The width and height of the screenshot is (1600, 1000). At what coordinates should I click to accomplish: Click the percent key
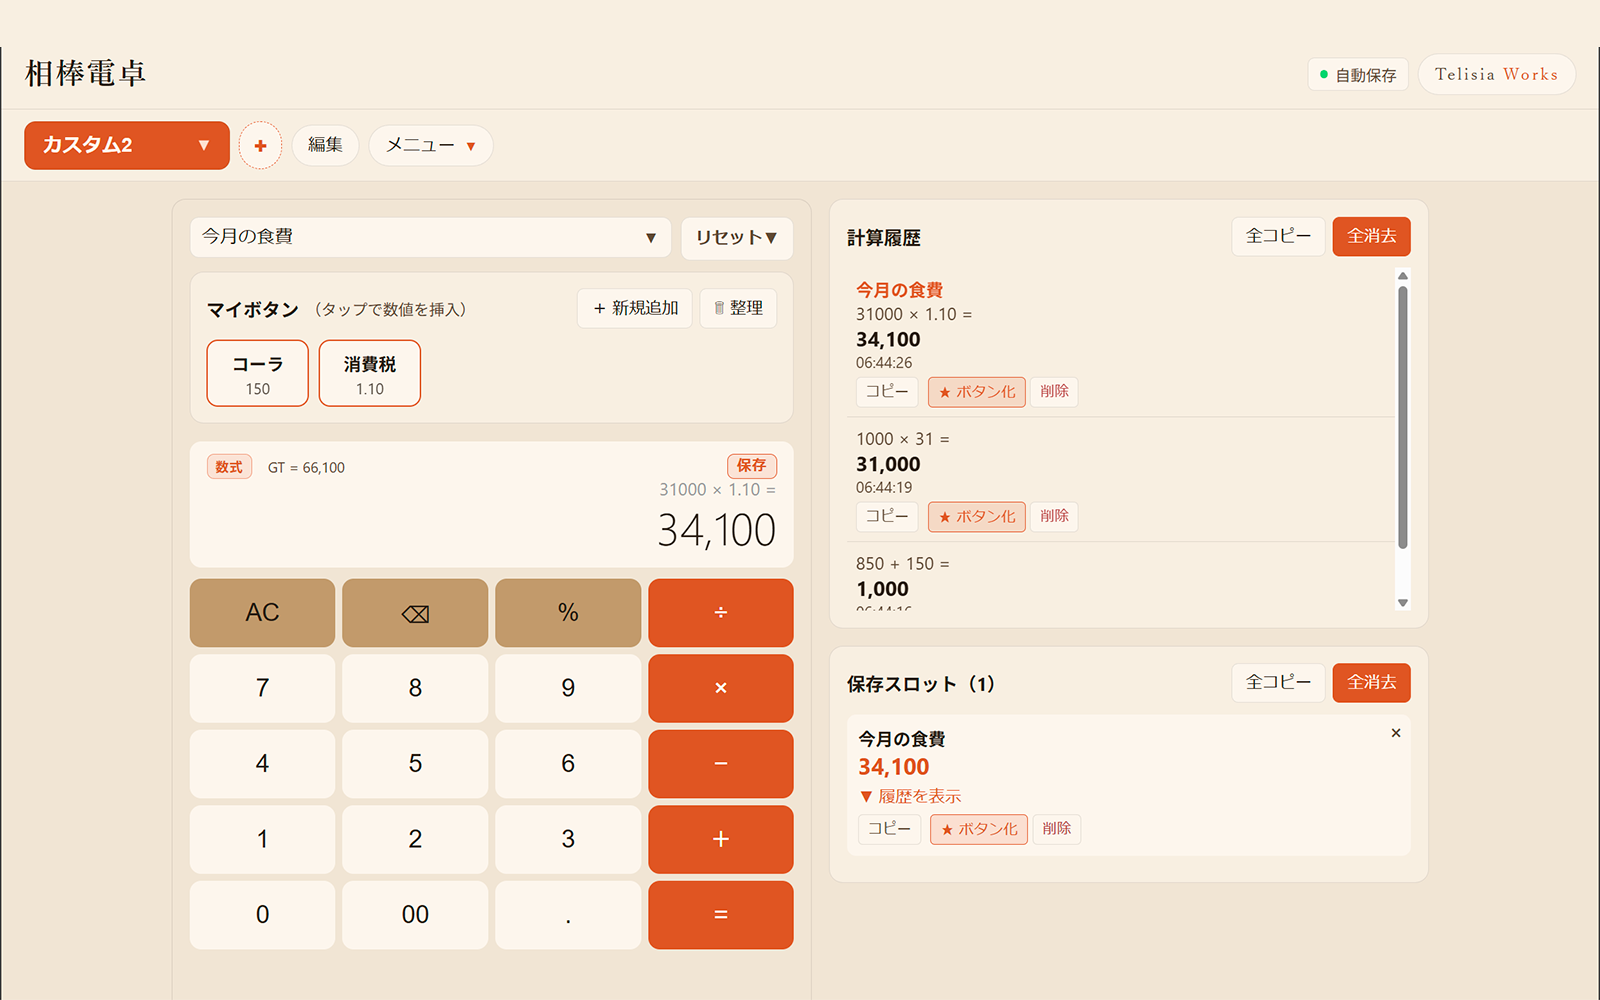pyautogui.click(x=568, y=613)
